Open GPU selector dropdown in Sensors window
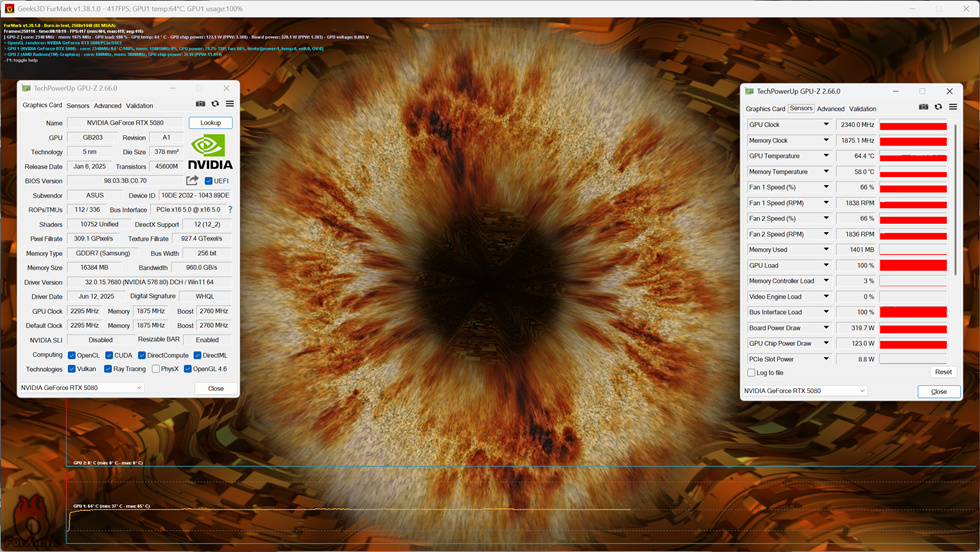Viewport: 980px width, 552px height. pyautogui.click(x=805, y=391)
